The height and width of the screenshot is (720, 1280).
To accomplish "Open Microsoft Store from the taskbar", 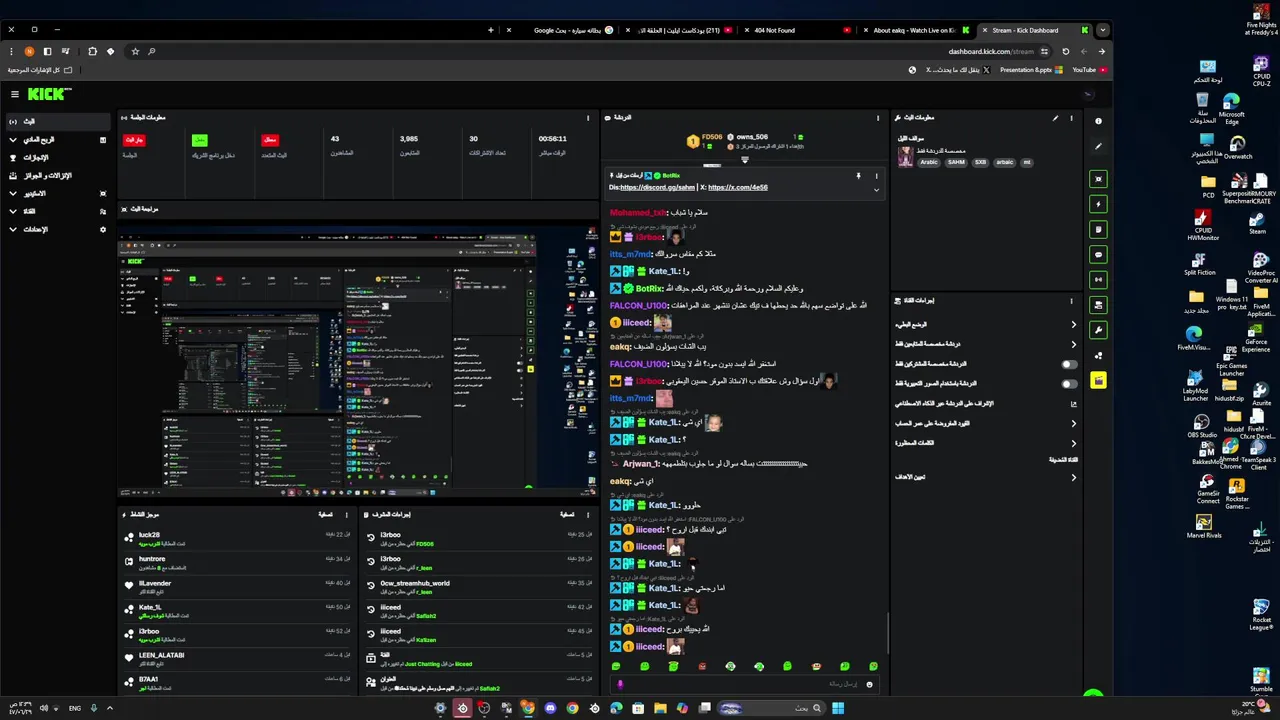I will tap(638, 708).
